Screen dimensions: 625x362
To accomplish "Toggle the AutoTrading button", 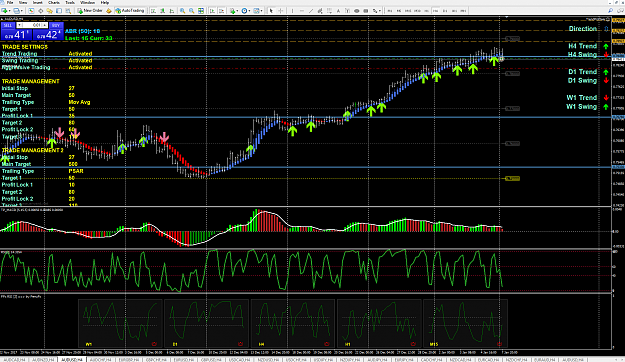I will click(x=130, y=11).
